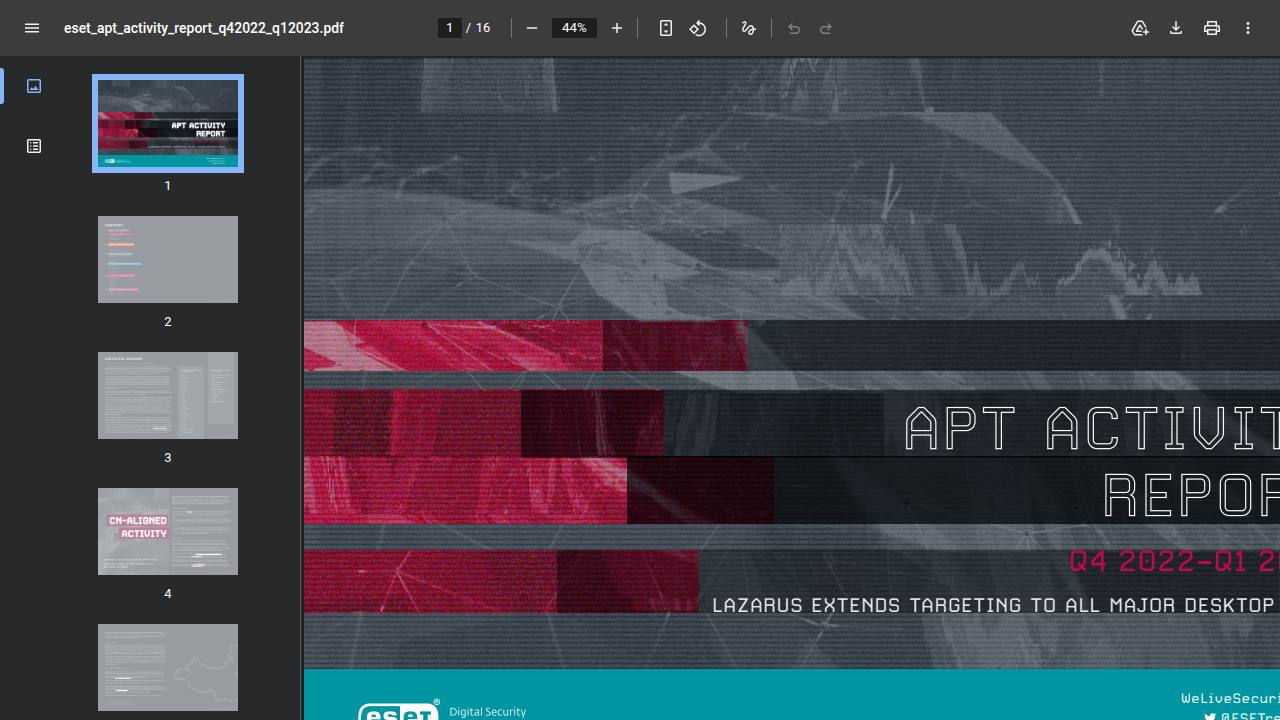Open the more actions three-dot menu
The height and width of the screenshot is (720, 1280).
(x=1248, y=28)
